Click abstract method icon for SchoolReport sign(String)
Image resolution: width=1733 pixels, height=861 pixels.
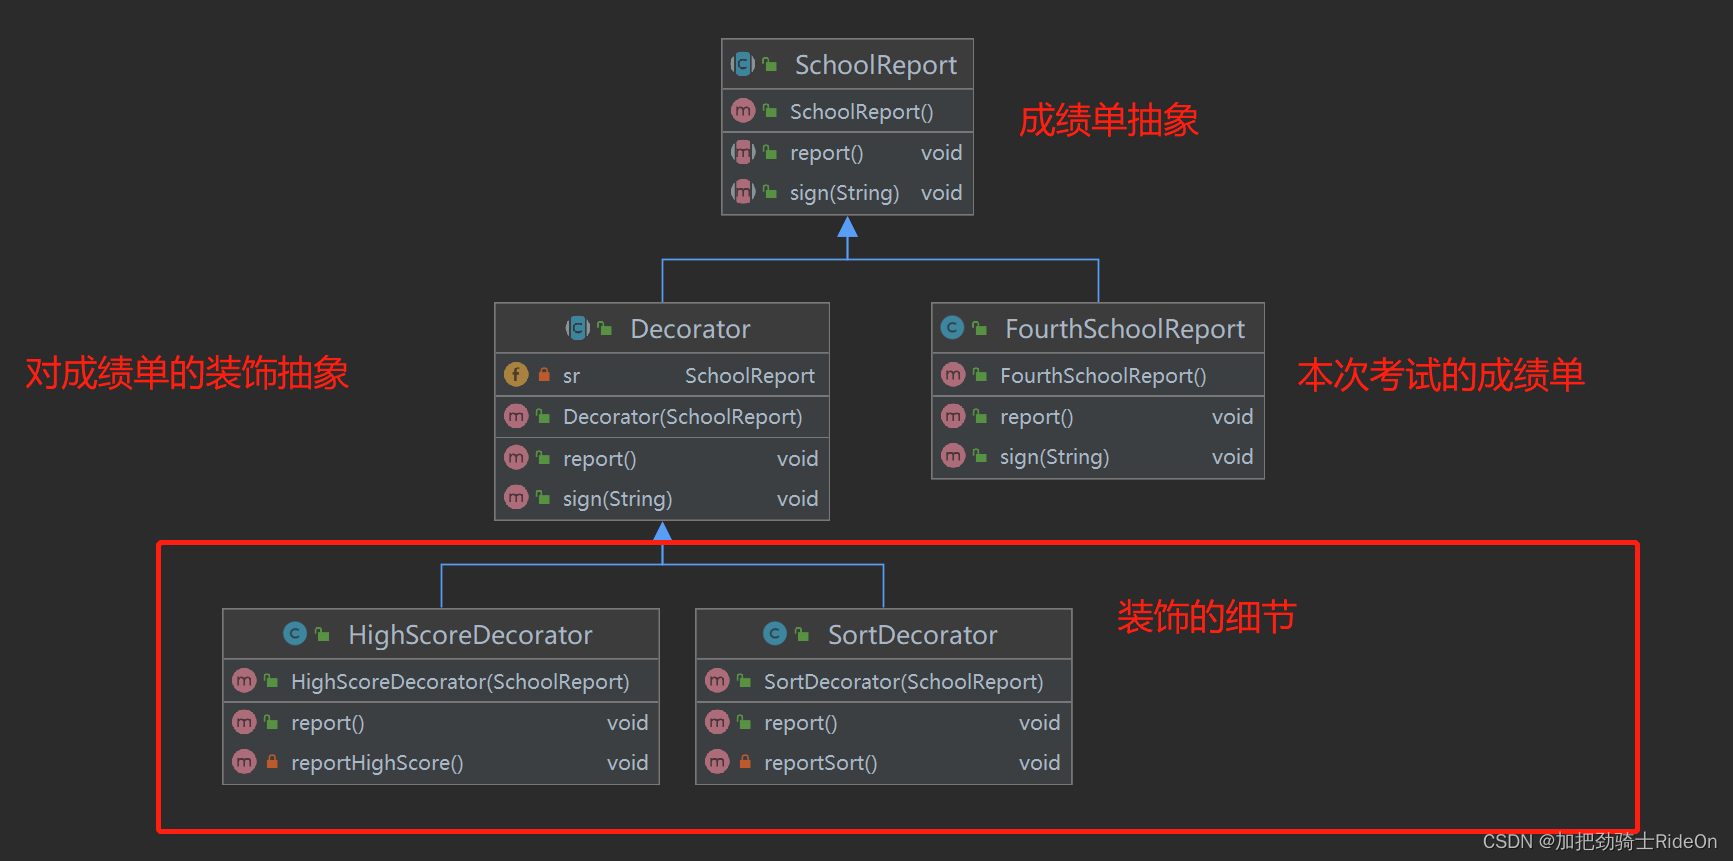pos(743,192)
